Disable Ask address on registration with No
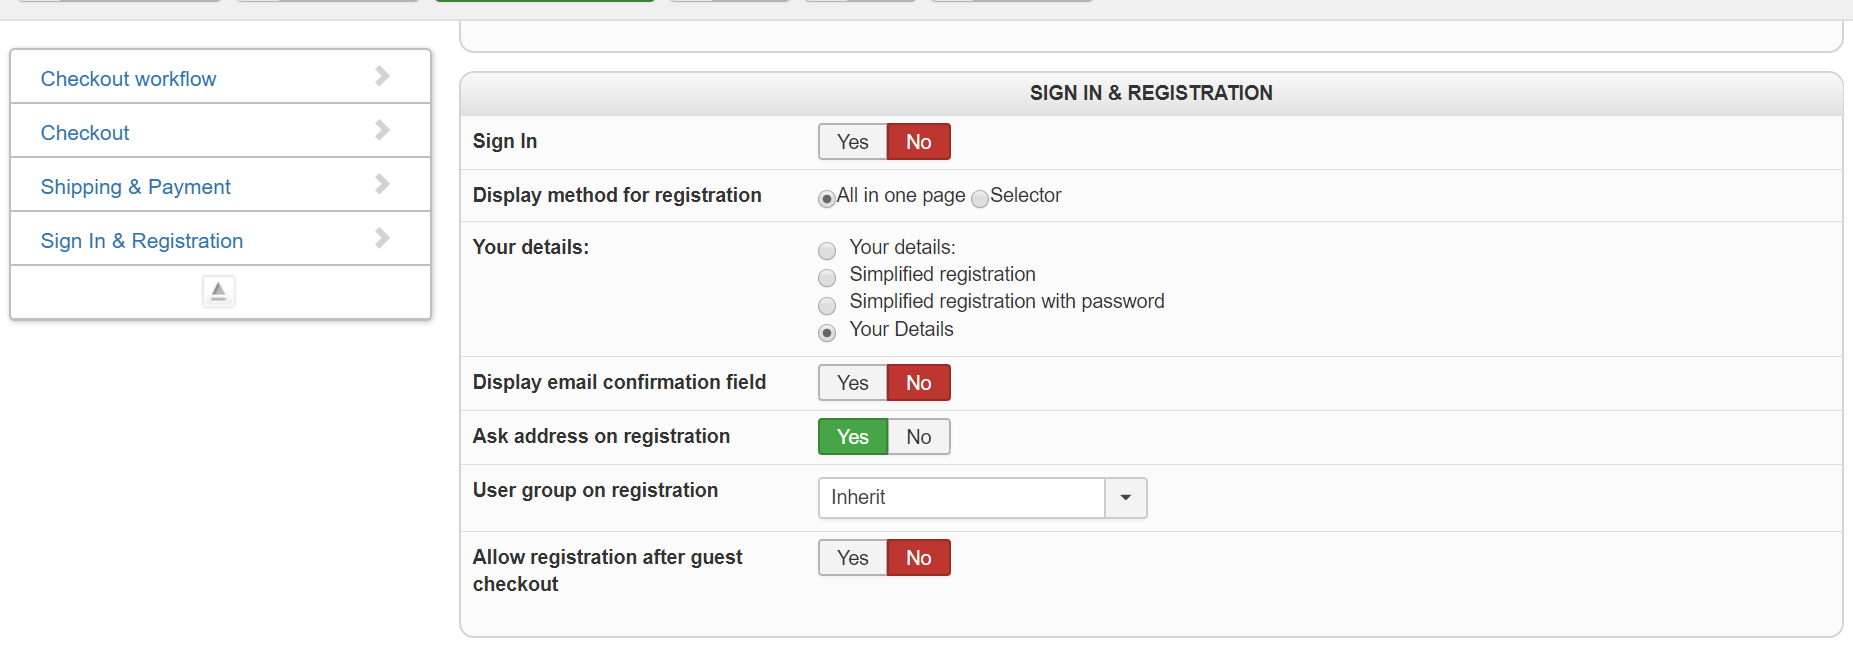 (x=918, y=437)
